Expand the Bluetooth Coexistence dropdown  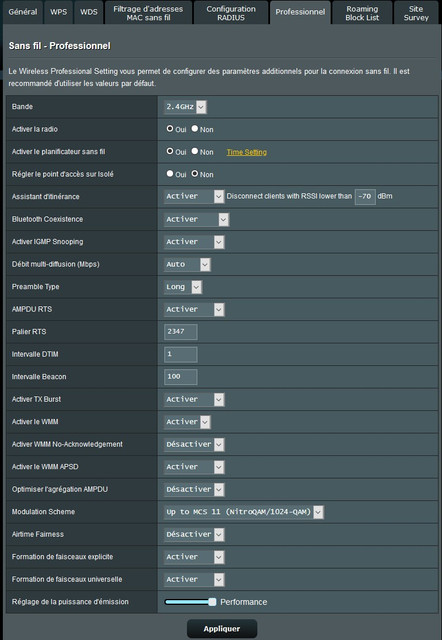click(196, 219)
